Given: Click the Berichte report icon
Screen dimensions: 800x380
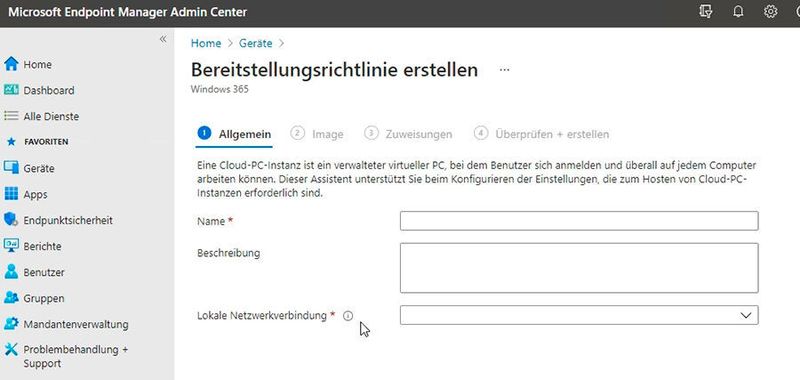Looking at the screenshot, I should coord(11,246).
